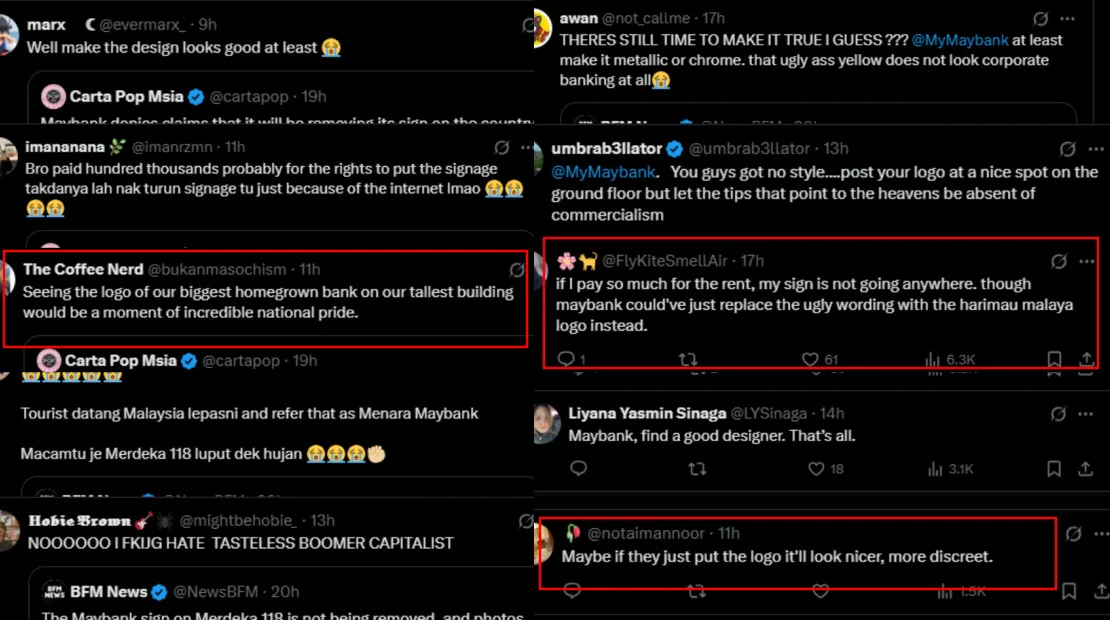Click Grok icon on umbrab3llator's tweet

click(1067, 149)
